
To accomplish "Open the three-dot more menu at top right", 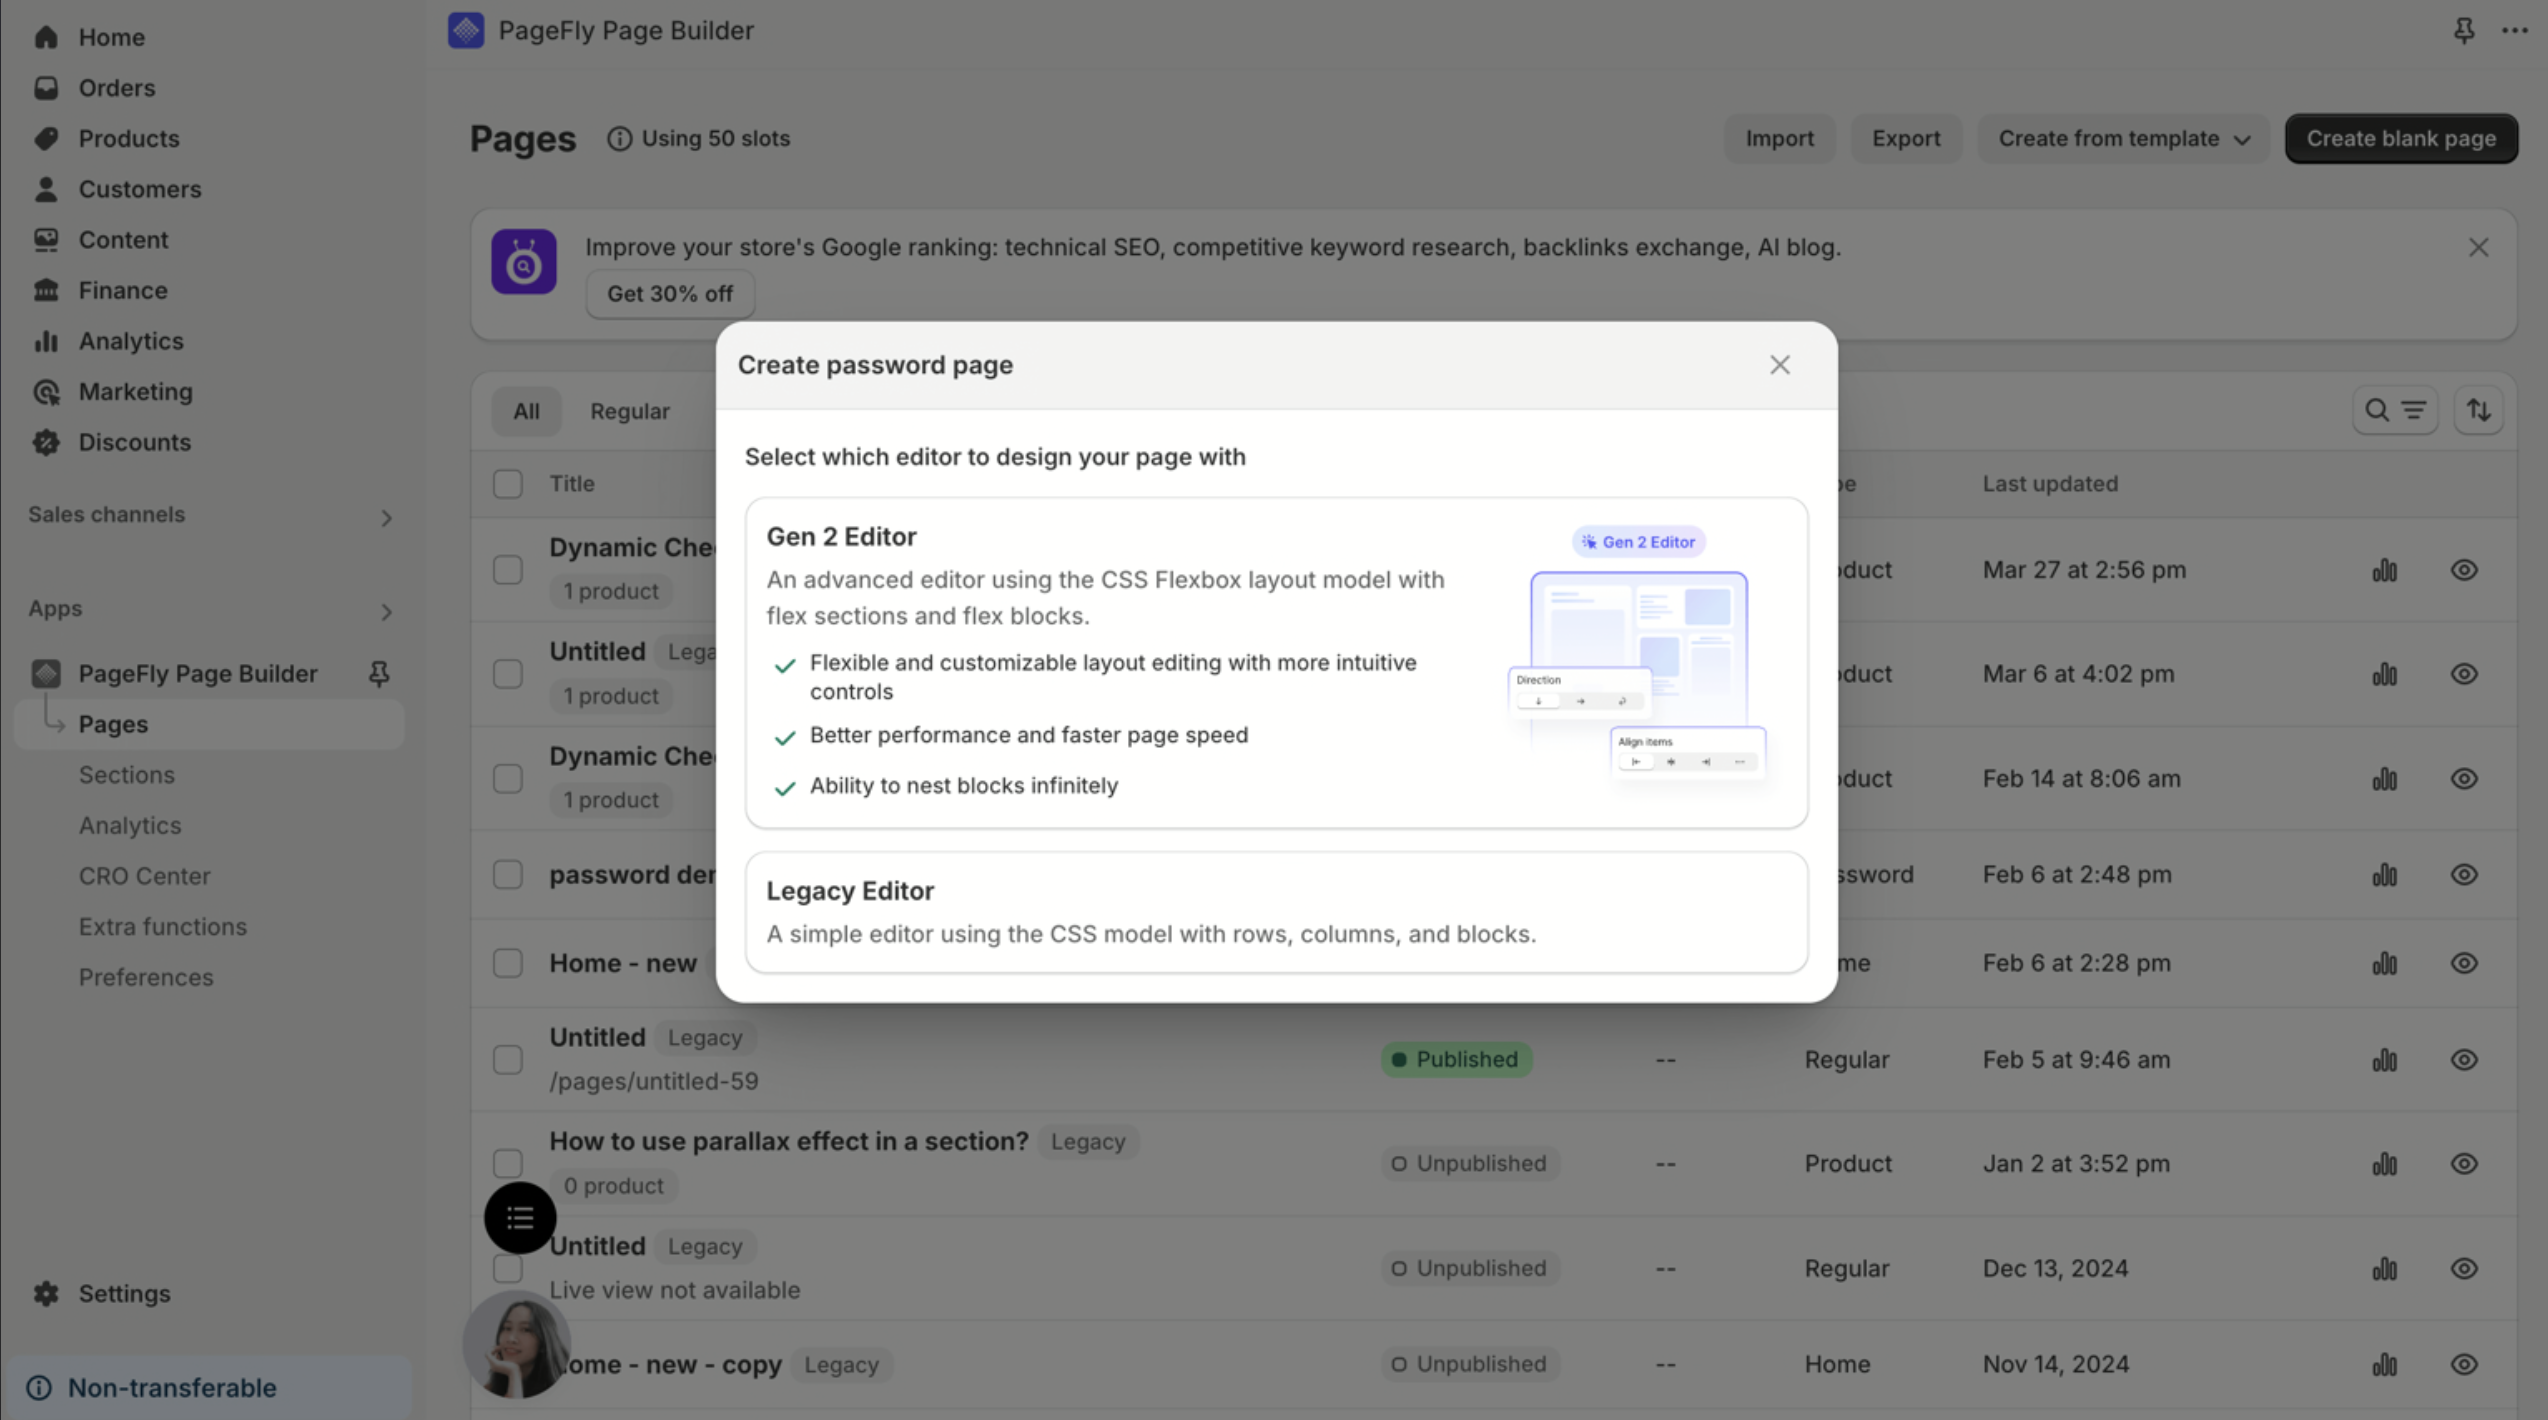I will tap(2514, 31).
